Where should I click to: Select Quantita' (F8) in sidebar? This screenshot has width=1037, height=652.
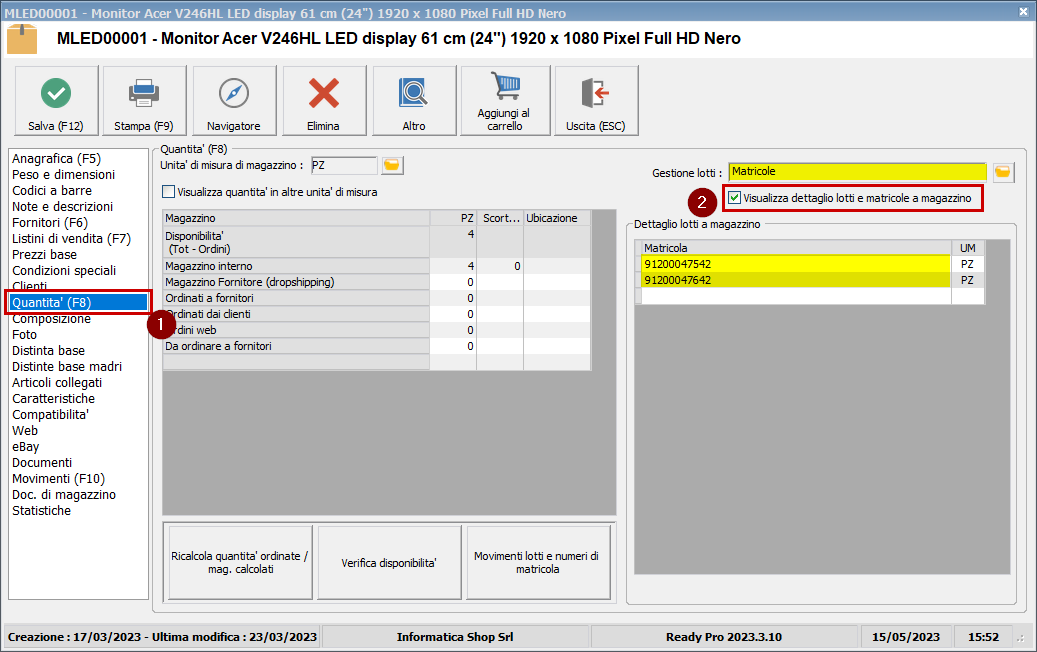pyautogui.click(x=79, y=302)
